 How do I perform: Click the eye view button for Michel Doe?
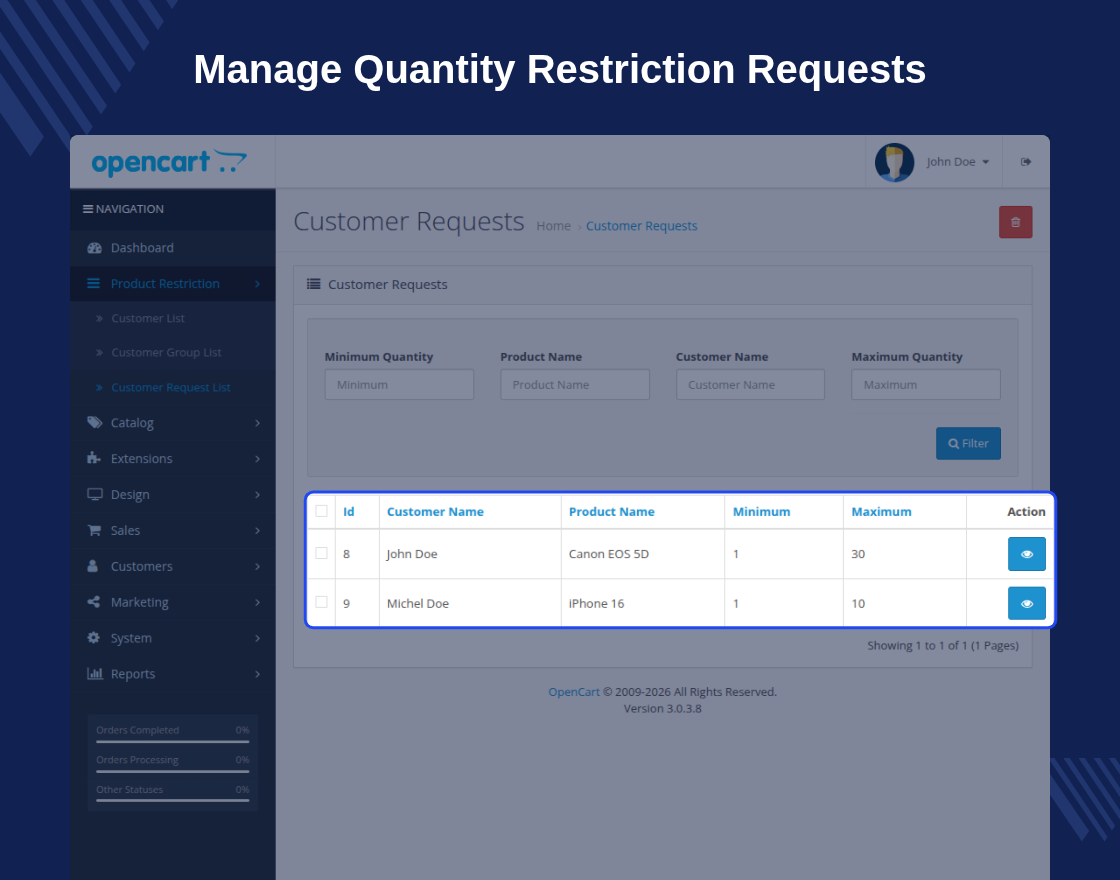[1026, 604]
